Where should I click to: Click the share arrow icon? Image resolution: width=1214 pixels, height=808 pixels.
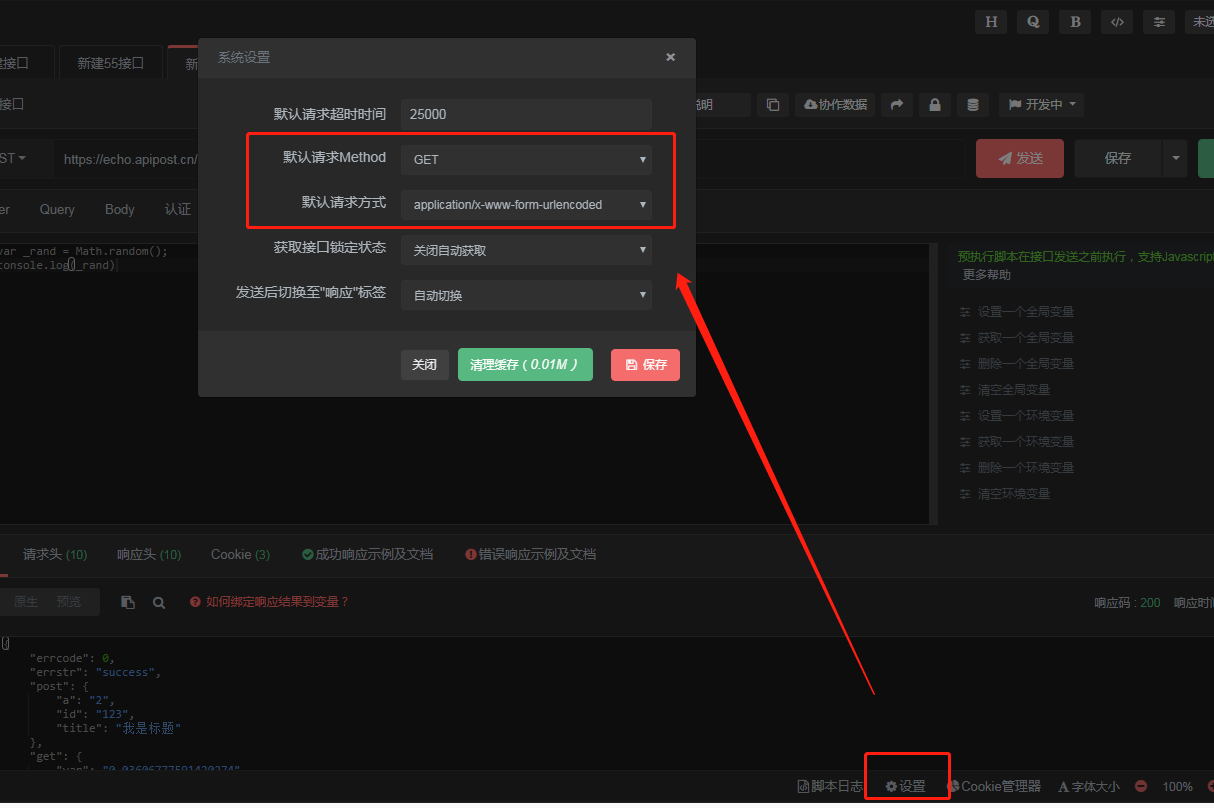coord(897,104)
